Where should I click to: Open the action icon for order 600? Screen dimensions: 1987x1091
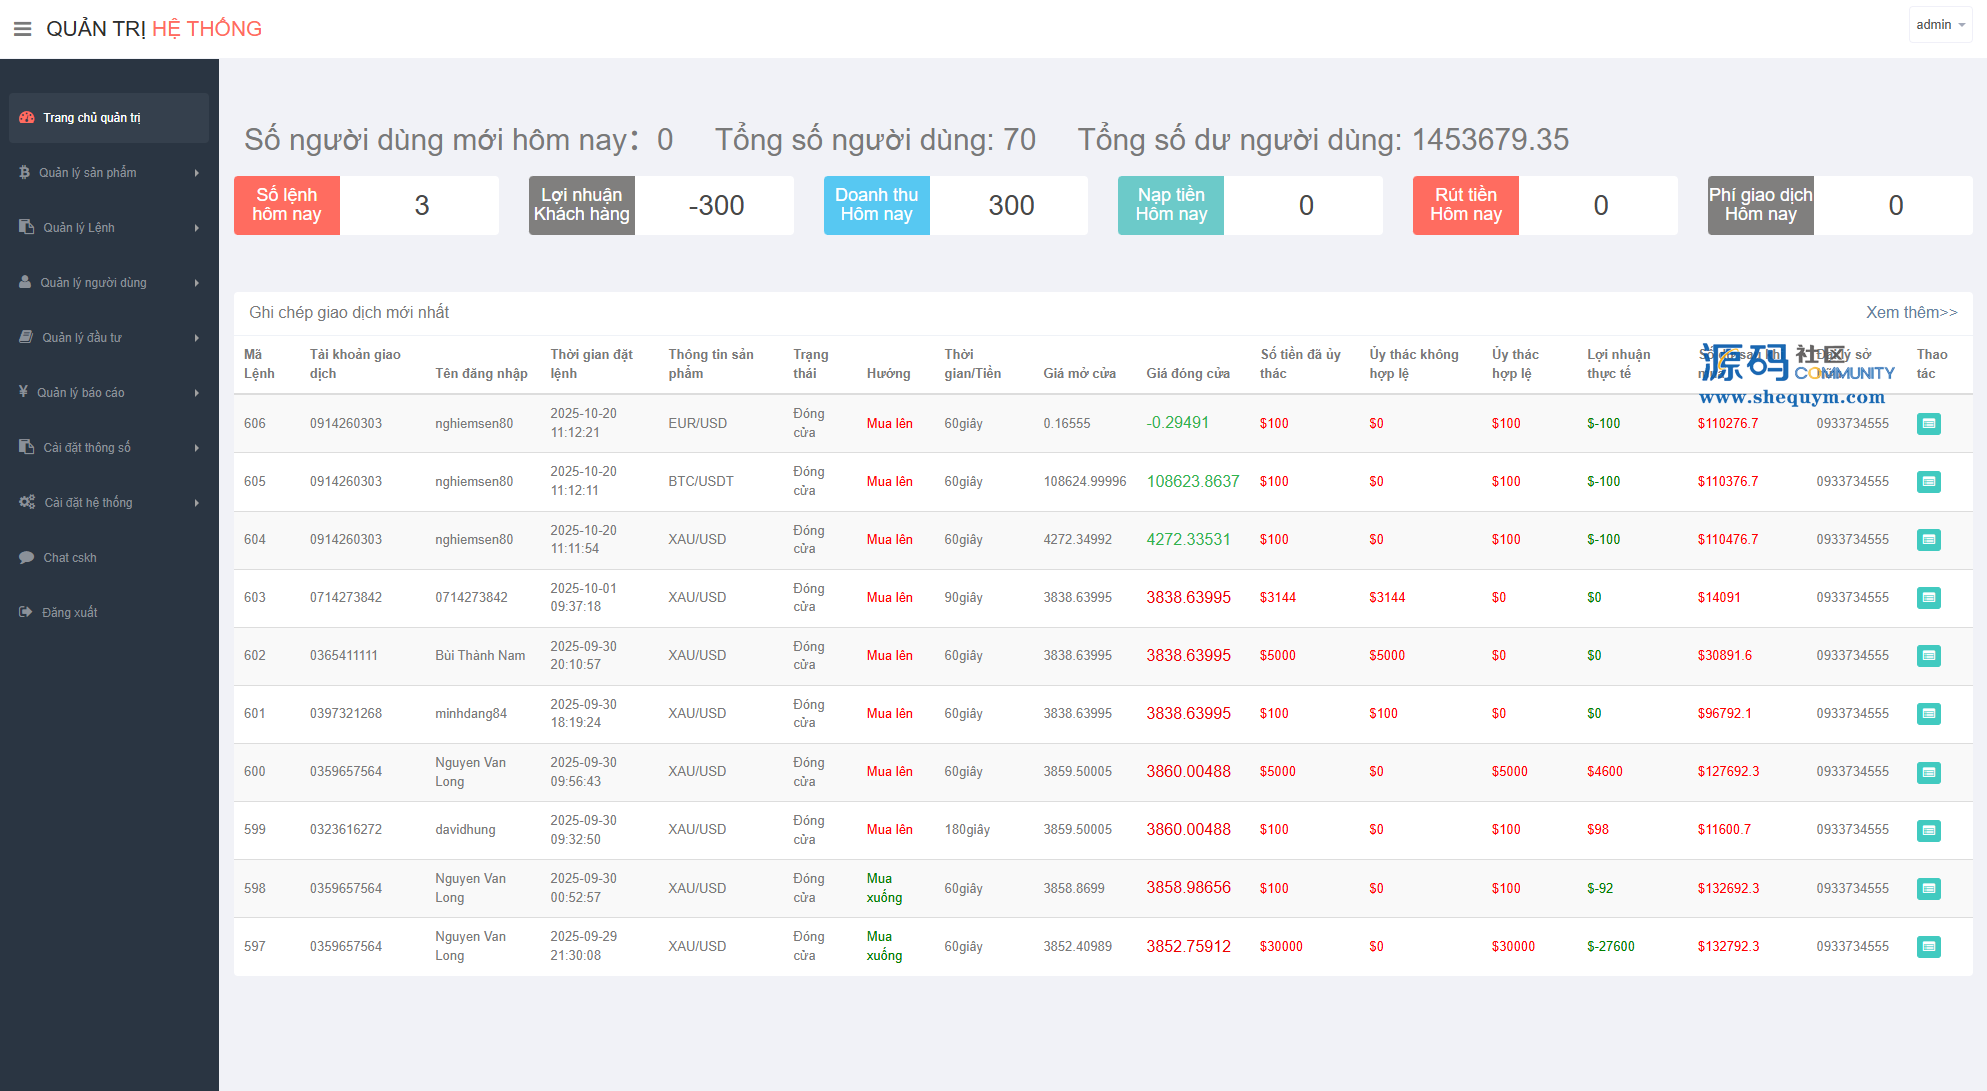tap(1928, 772)
